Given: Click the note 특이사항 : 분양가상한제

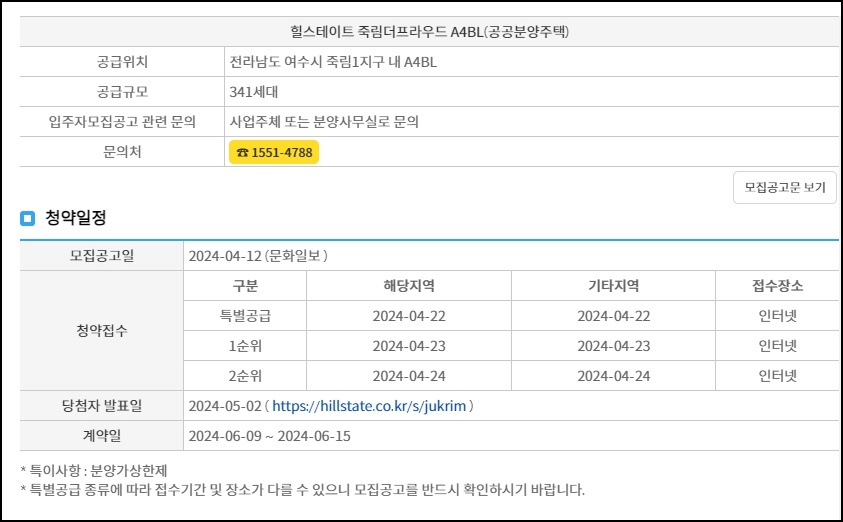Looking at the screenshot, I should tap(94, 471).
